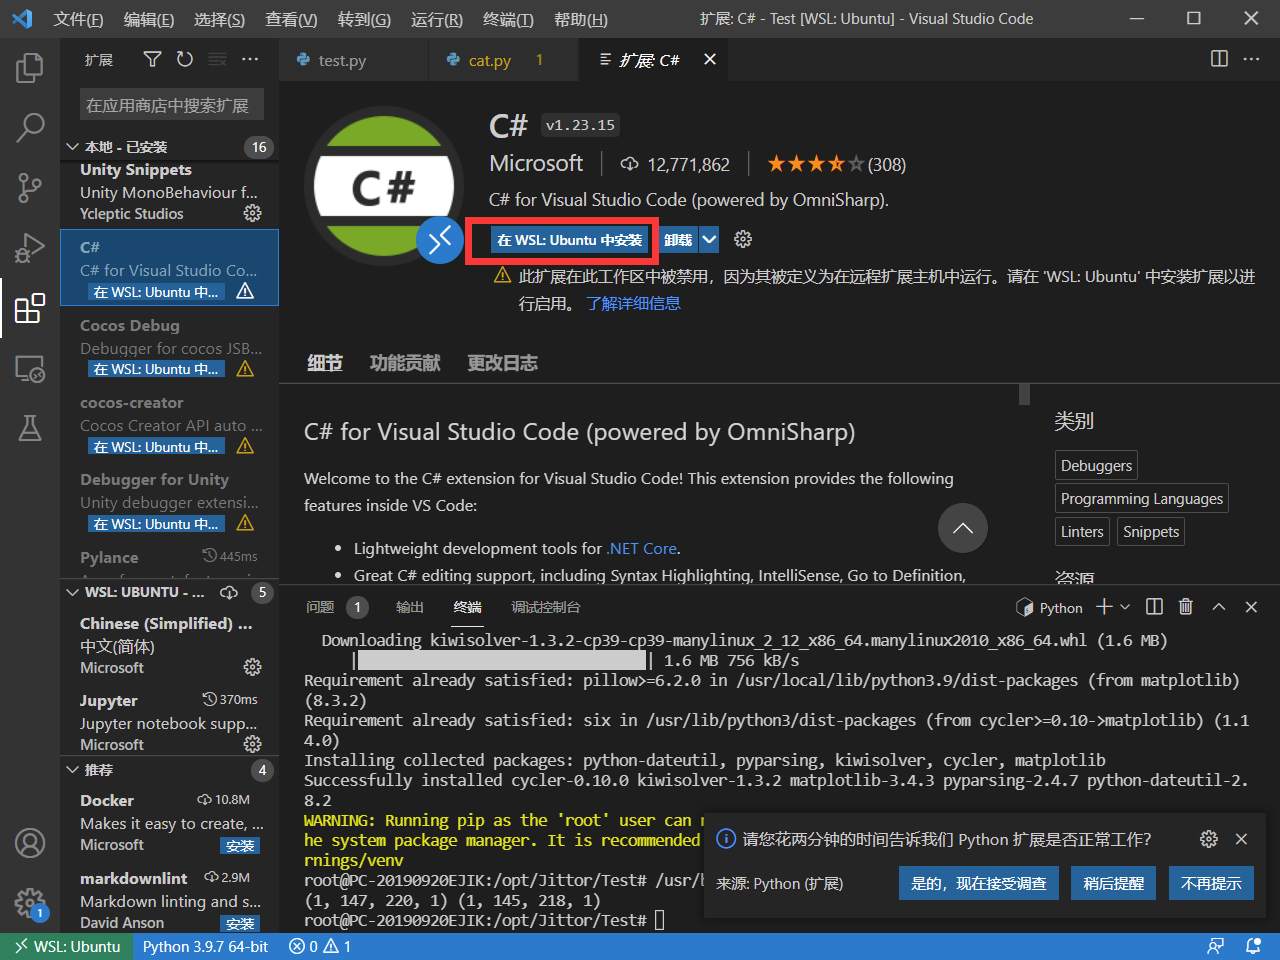Open the feedback icon in status bar

[1216, 946]
